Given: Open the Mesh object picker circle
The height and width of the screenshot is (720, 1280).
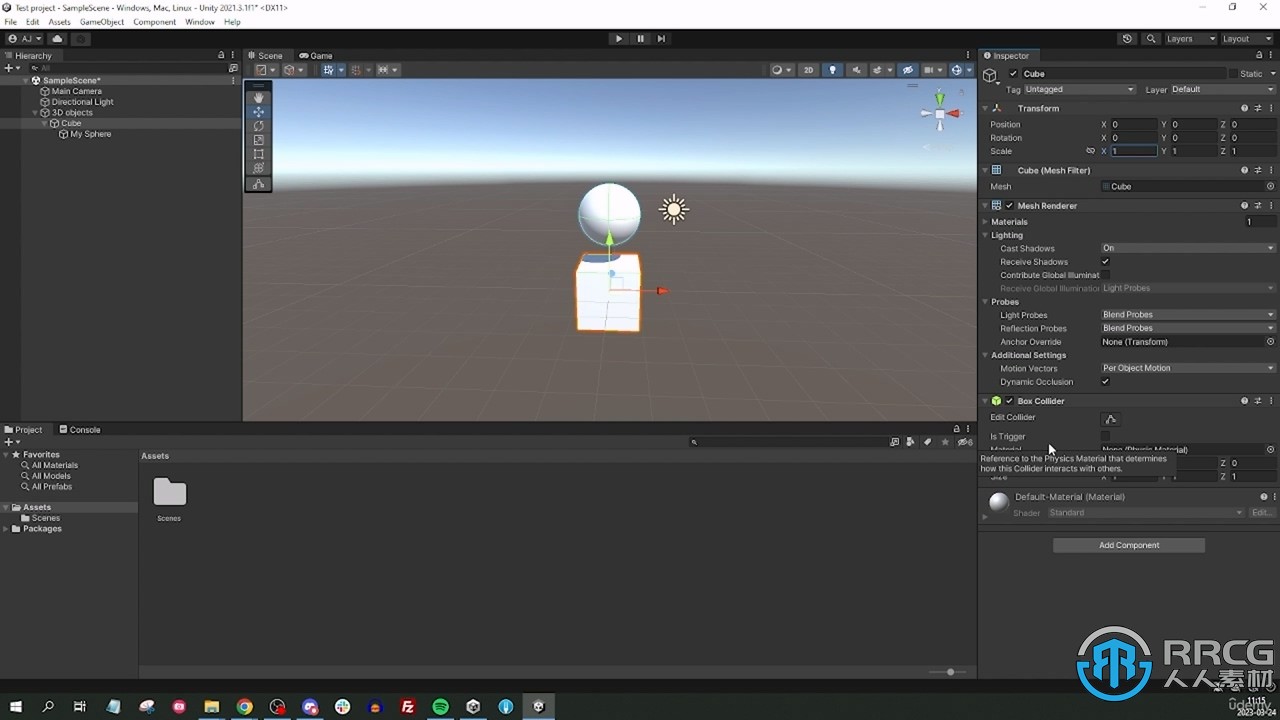Looking at the screenshot, I should point(1270,186).
